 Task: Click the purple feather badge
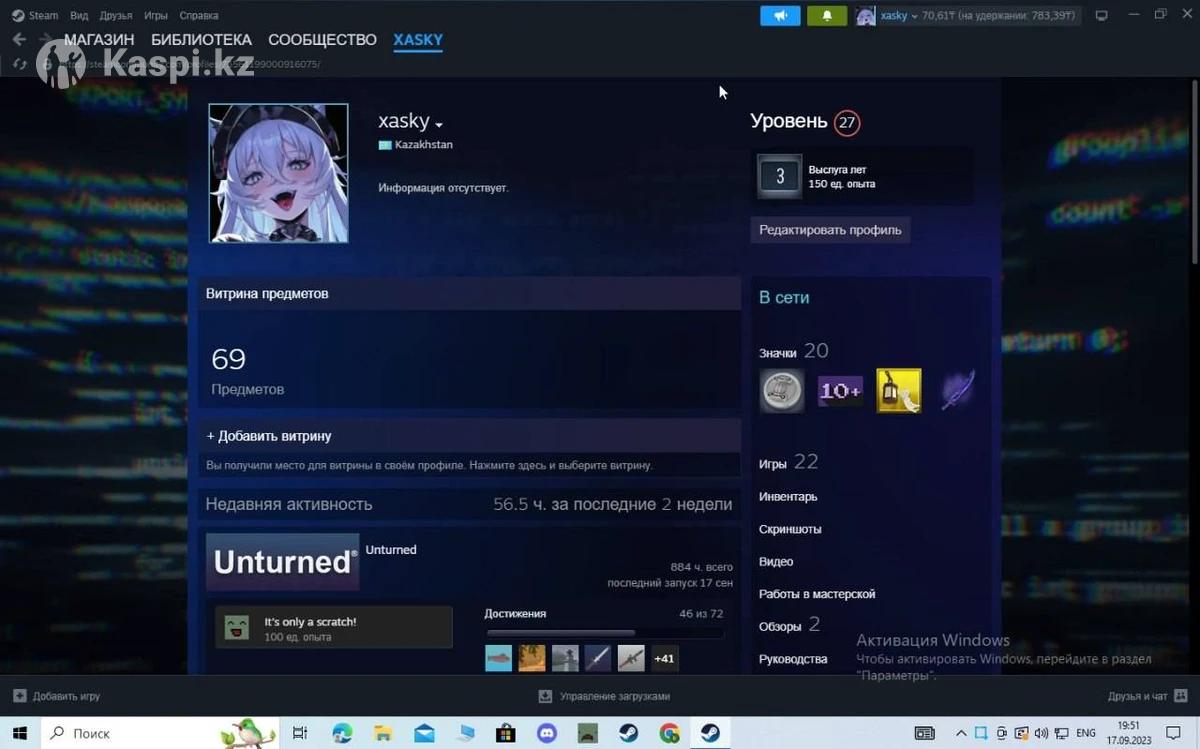pyautogui.click(x=957, y=390)
